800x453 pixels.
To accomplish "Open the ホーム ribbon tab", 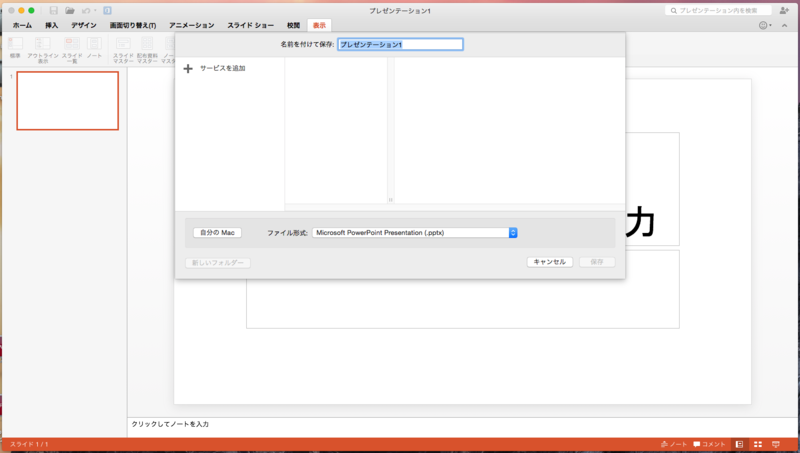I will click(x=22, y=25).
